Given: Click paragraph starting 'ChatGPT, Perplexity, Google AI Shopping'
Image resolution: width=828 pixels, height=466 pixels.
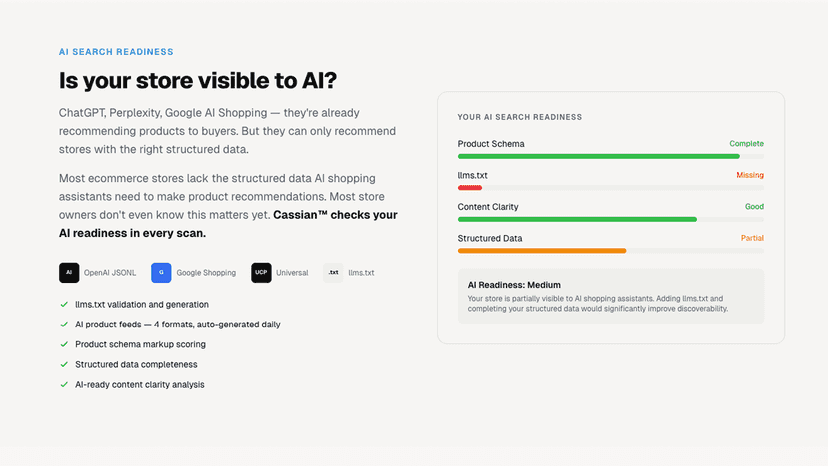Looking at the screenshot, I should [x=227, y=131].
